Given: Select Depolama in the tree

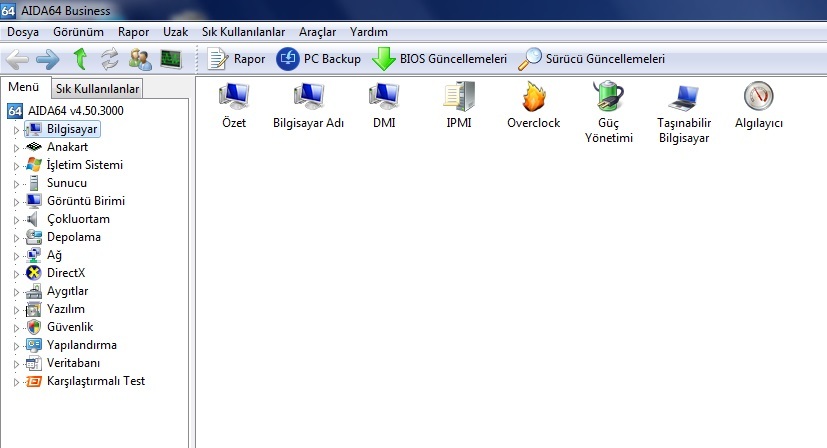Looking at the screenshot, I should [63, 237].
